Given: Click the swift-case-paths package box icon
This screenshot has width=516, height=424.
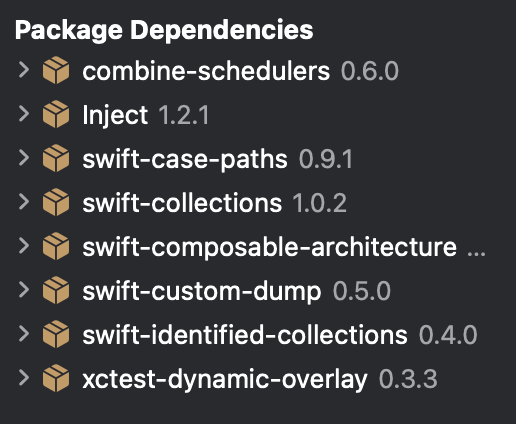Looking at the screenshot, I should (56, 158).
